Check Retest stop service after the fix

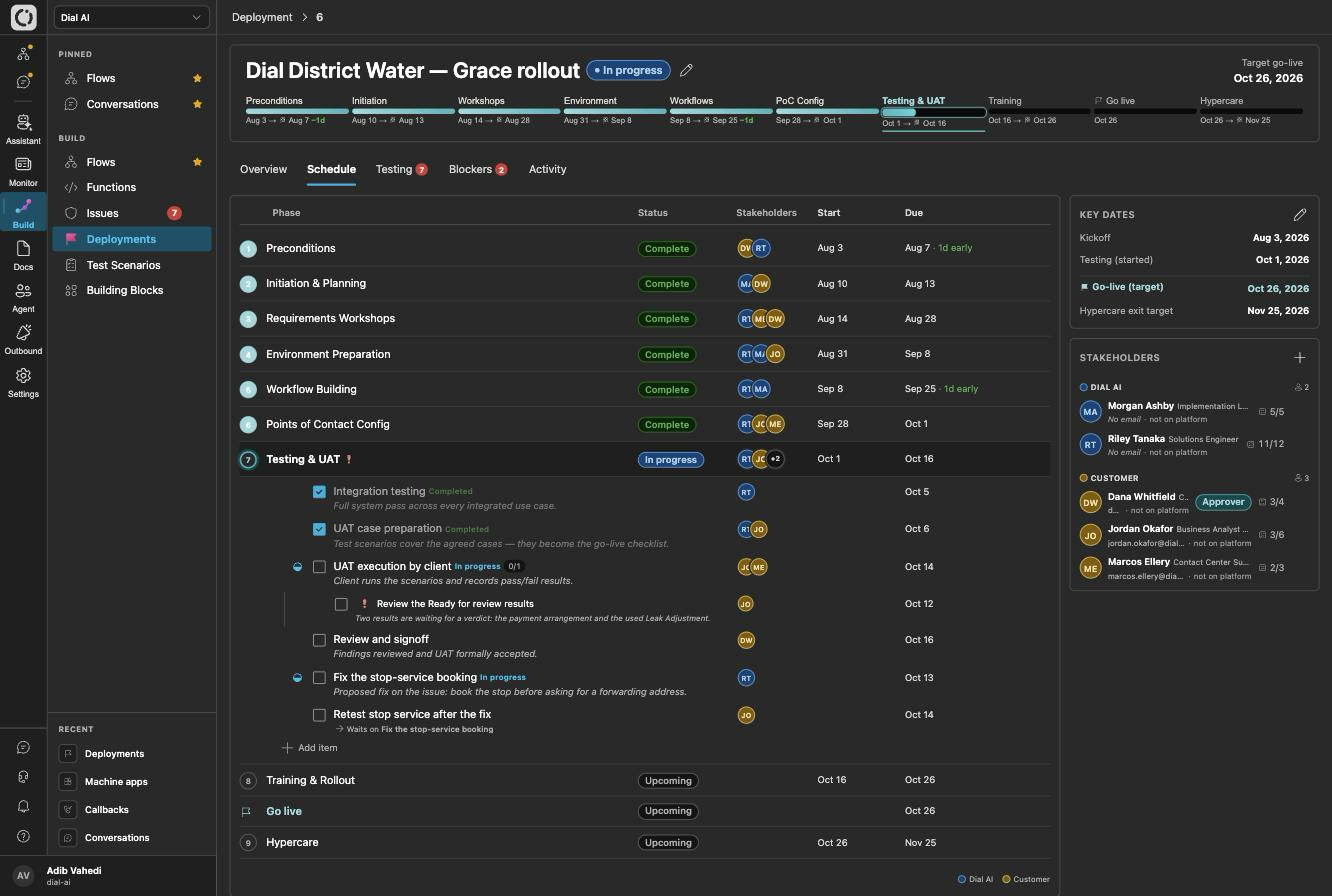tap(319, 715)
